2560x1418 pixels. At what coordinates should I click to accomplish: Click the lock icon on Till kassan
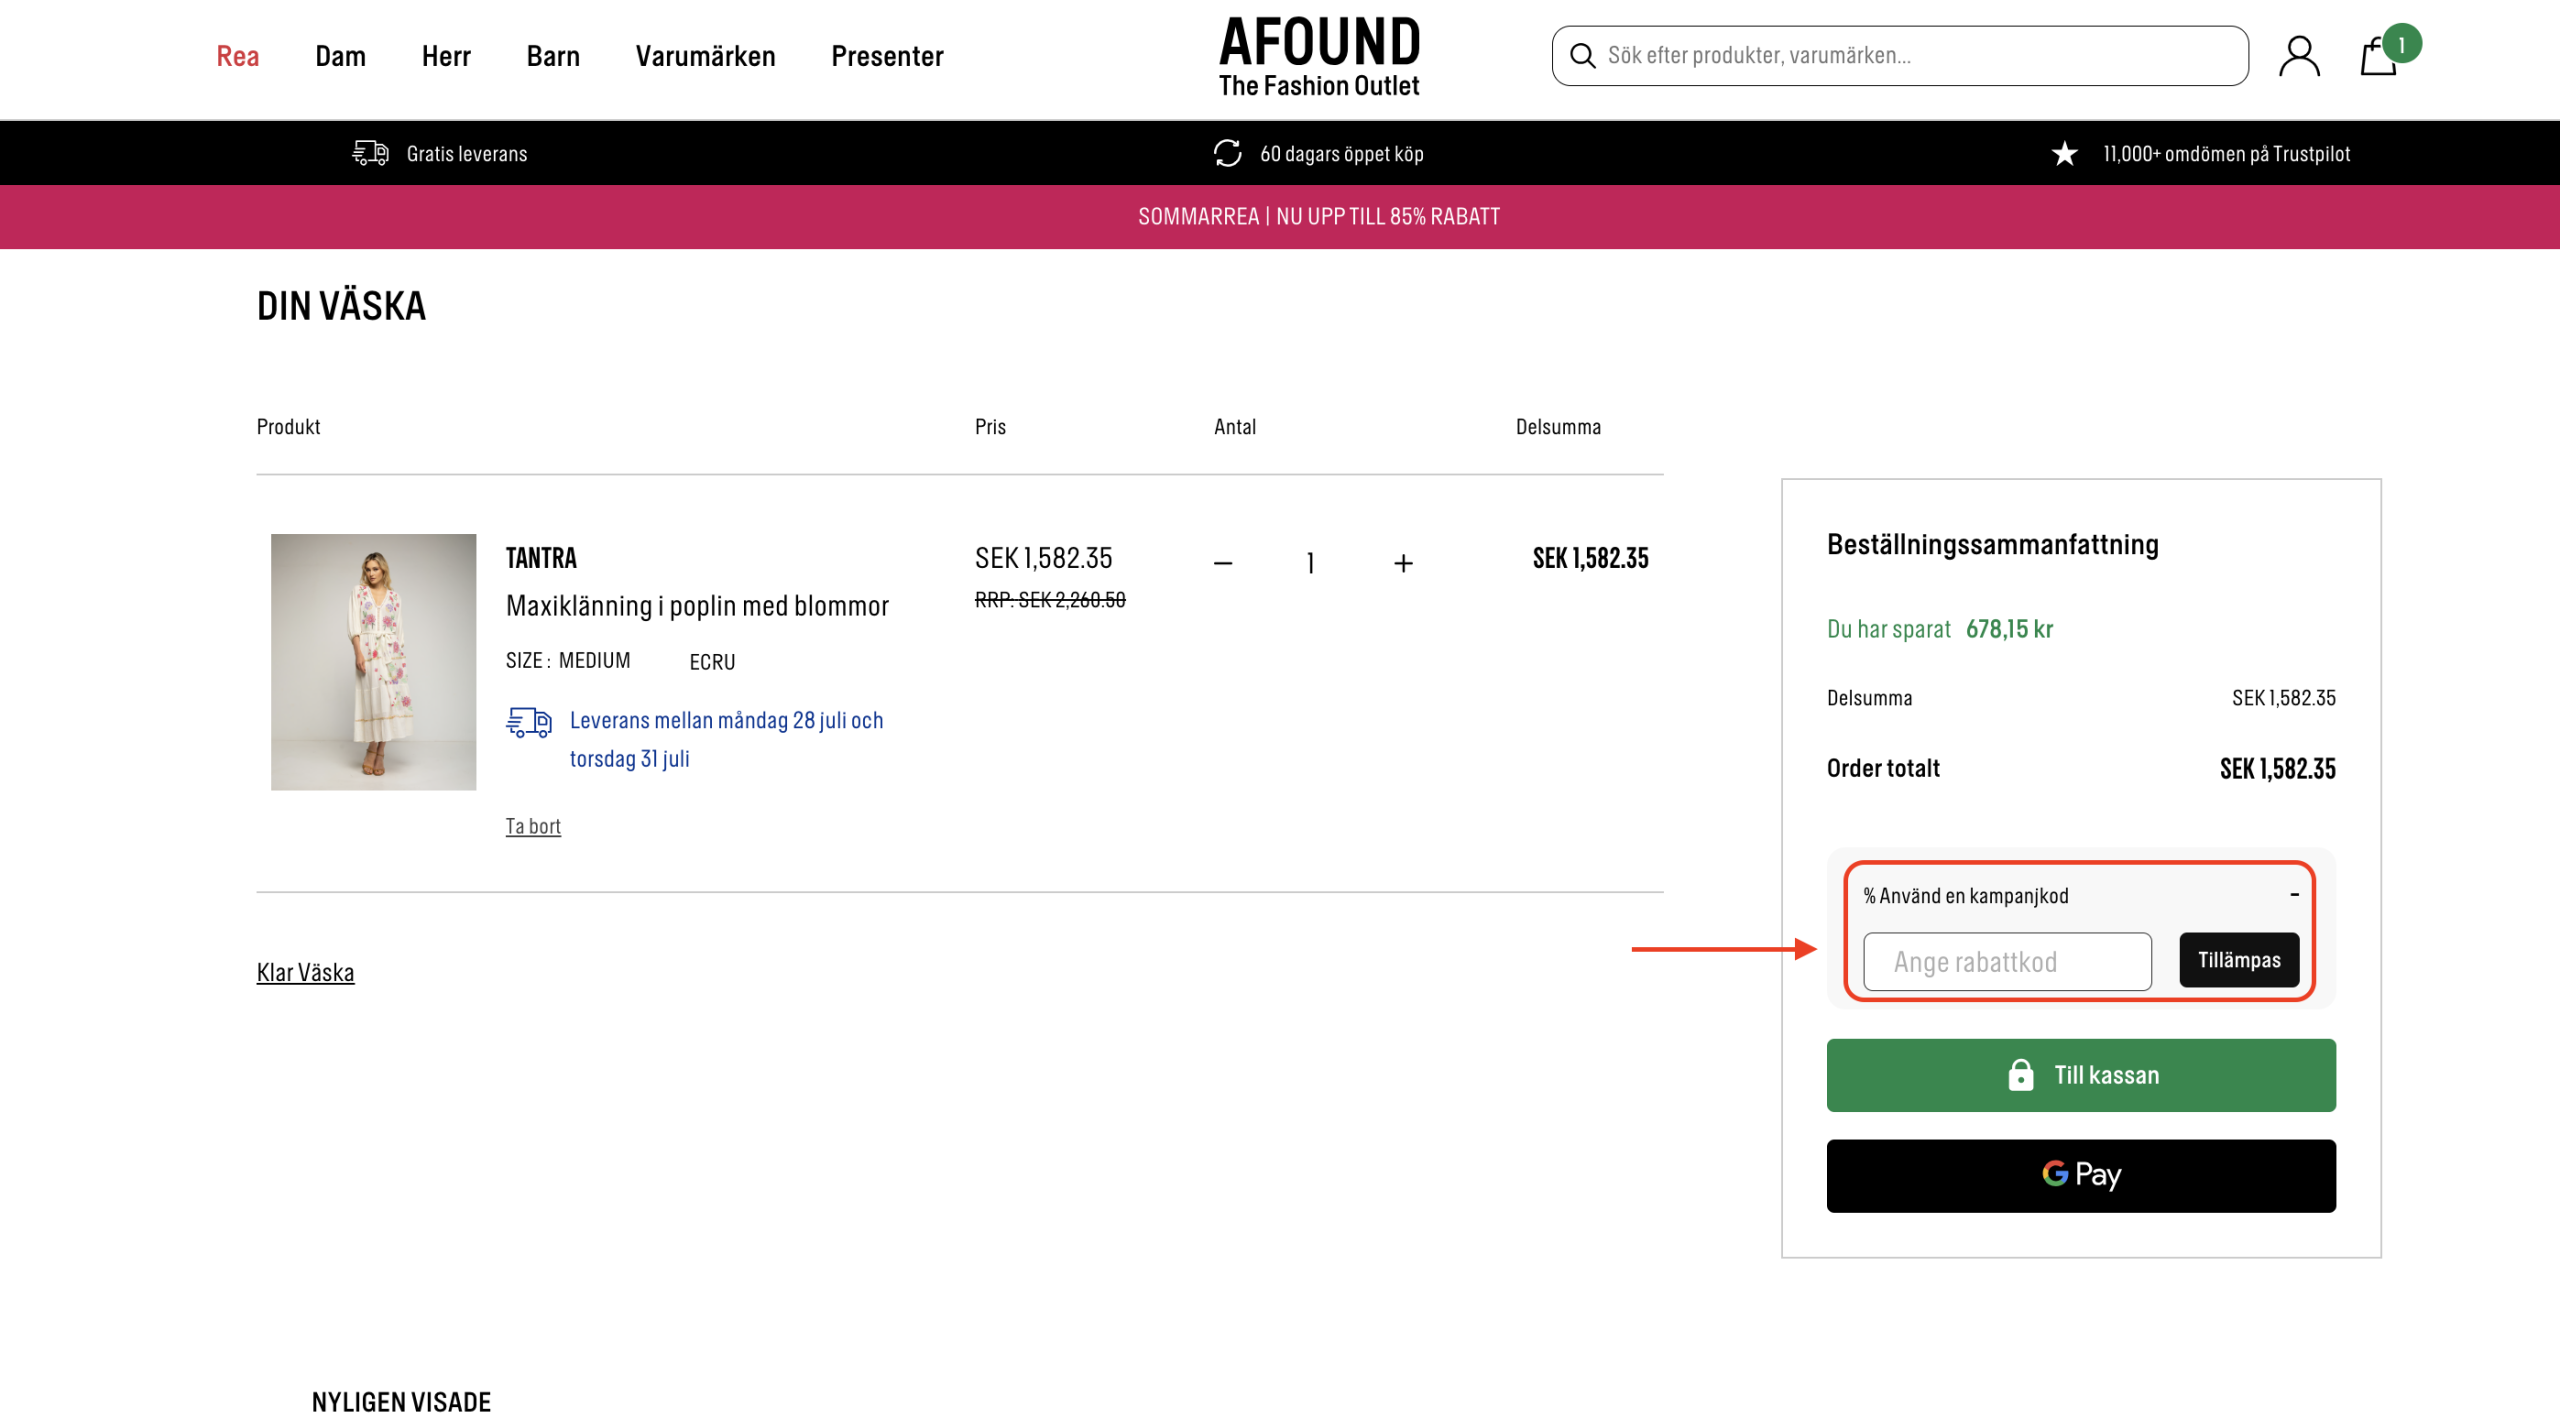pos(2021,1075)
